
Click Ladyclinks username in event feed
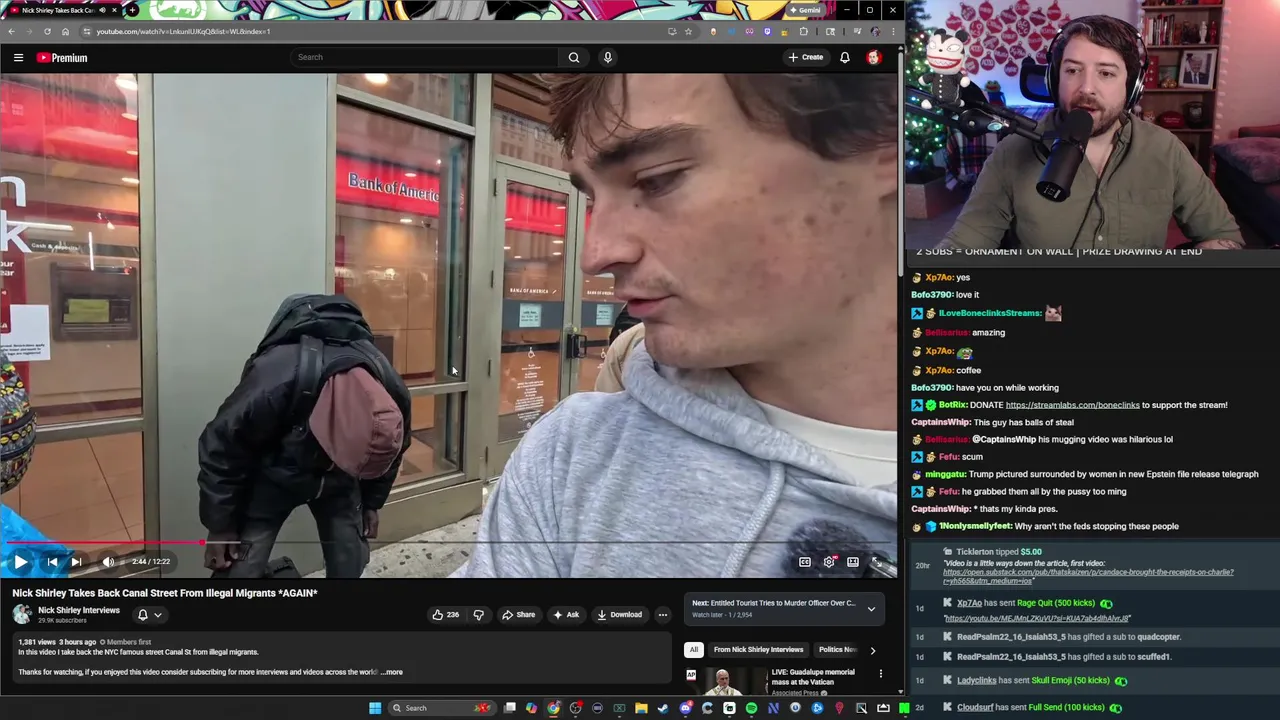[x=976, y=681]
